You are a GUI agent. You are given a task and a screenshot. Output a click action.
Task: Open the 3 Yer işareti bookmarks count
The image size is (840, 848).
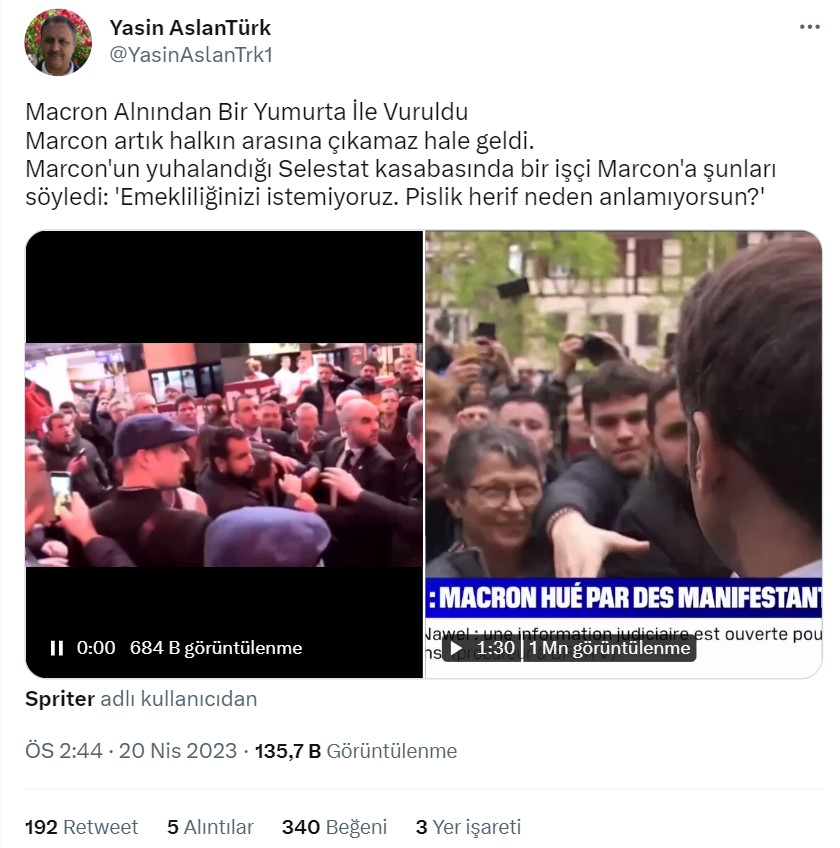[468, 827]
